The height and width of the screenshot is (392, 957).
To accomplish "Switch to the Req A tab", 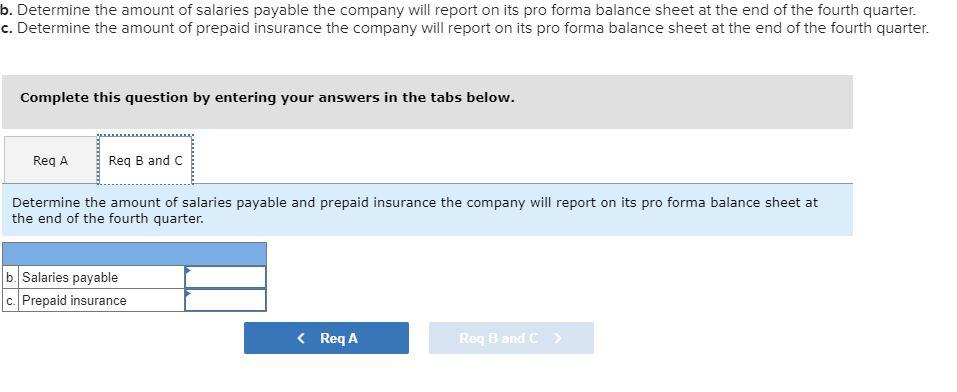I will click(51, 161).
